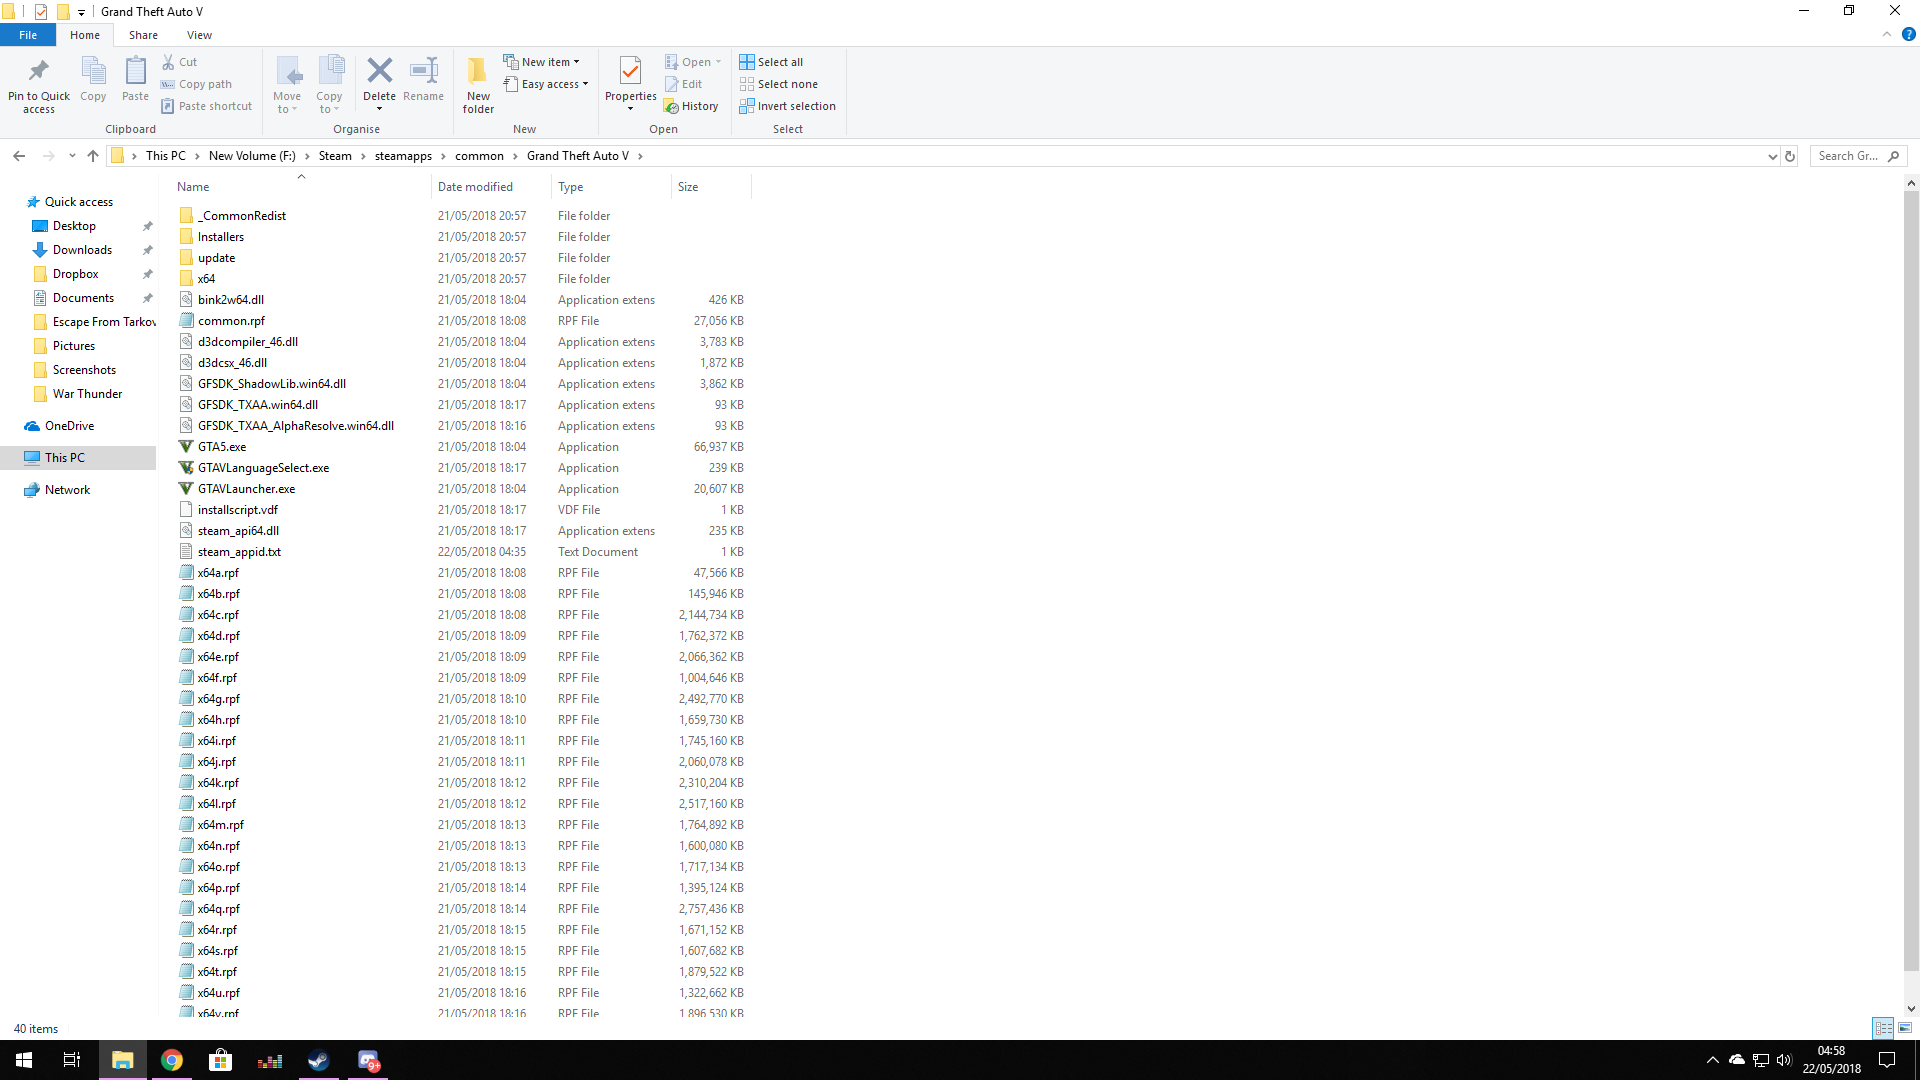Open Windows Start menu
Image resolution: width=1920 pixels, height=1080 pixels.
pyautogui.click(x=24, y=1060)
